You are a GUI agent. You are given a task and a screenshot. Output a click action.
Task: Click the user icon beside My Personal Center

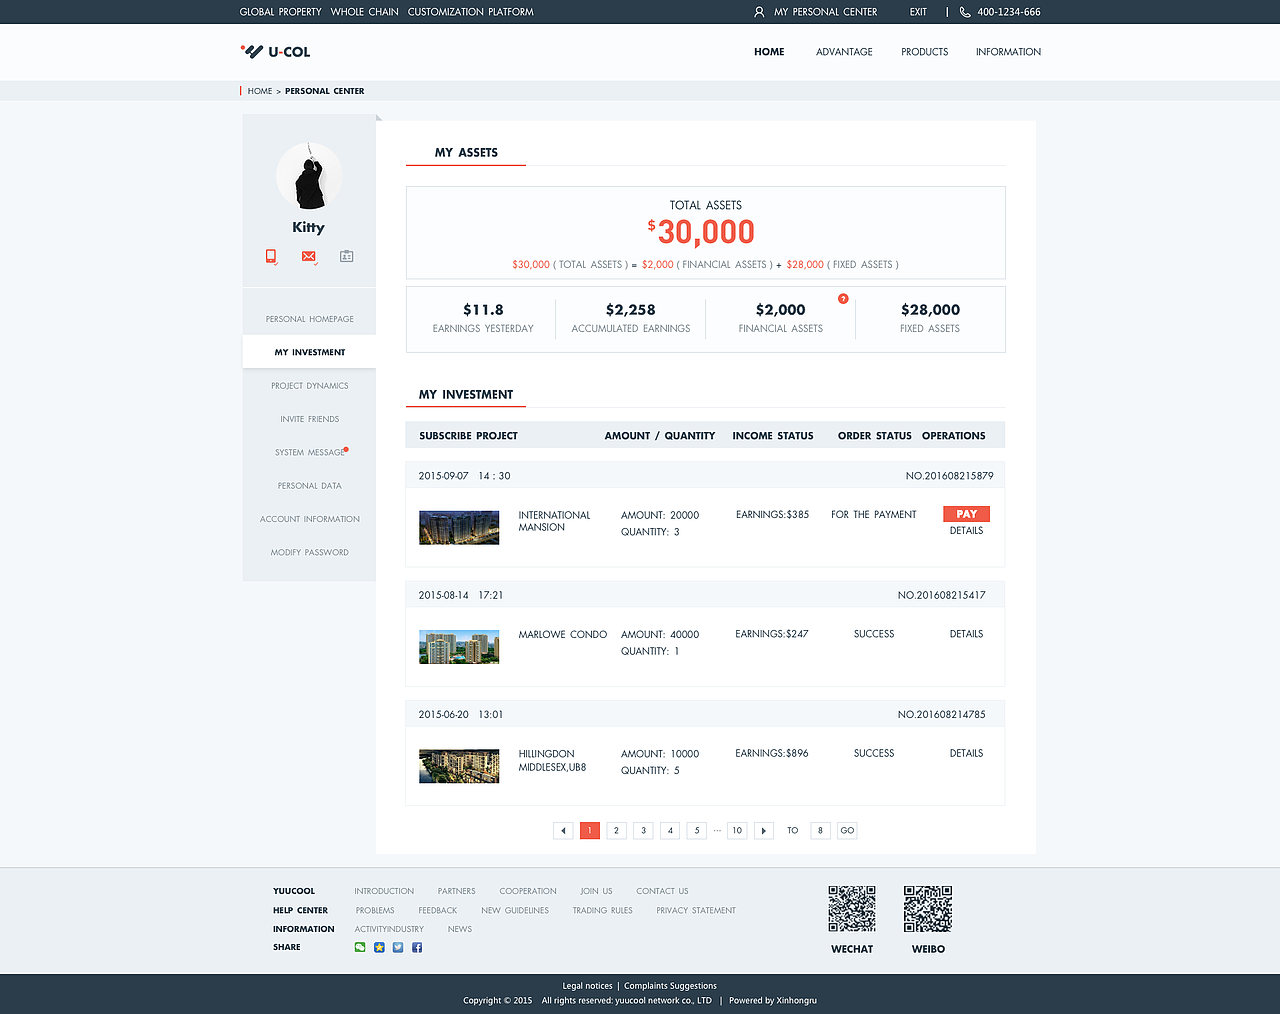click(759, 12)
